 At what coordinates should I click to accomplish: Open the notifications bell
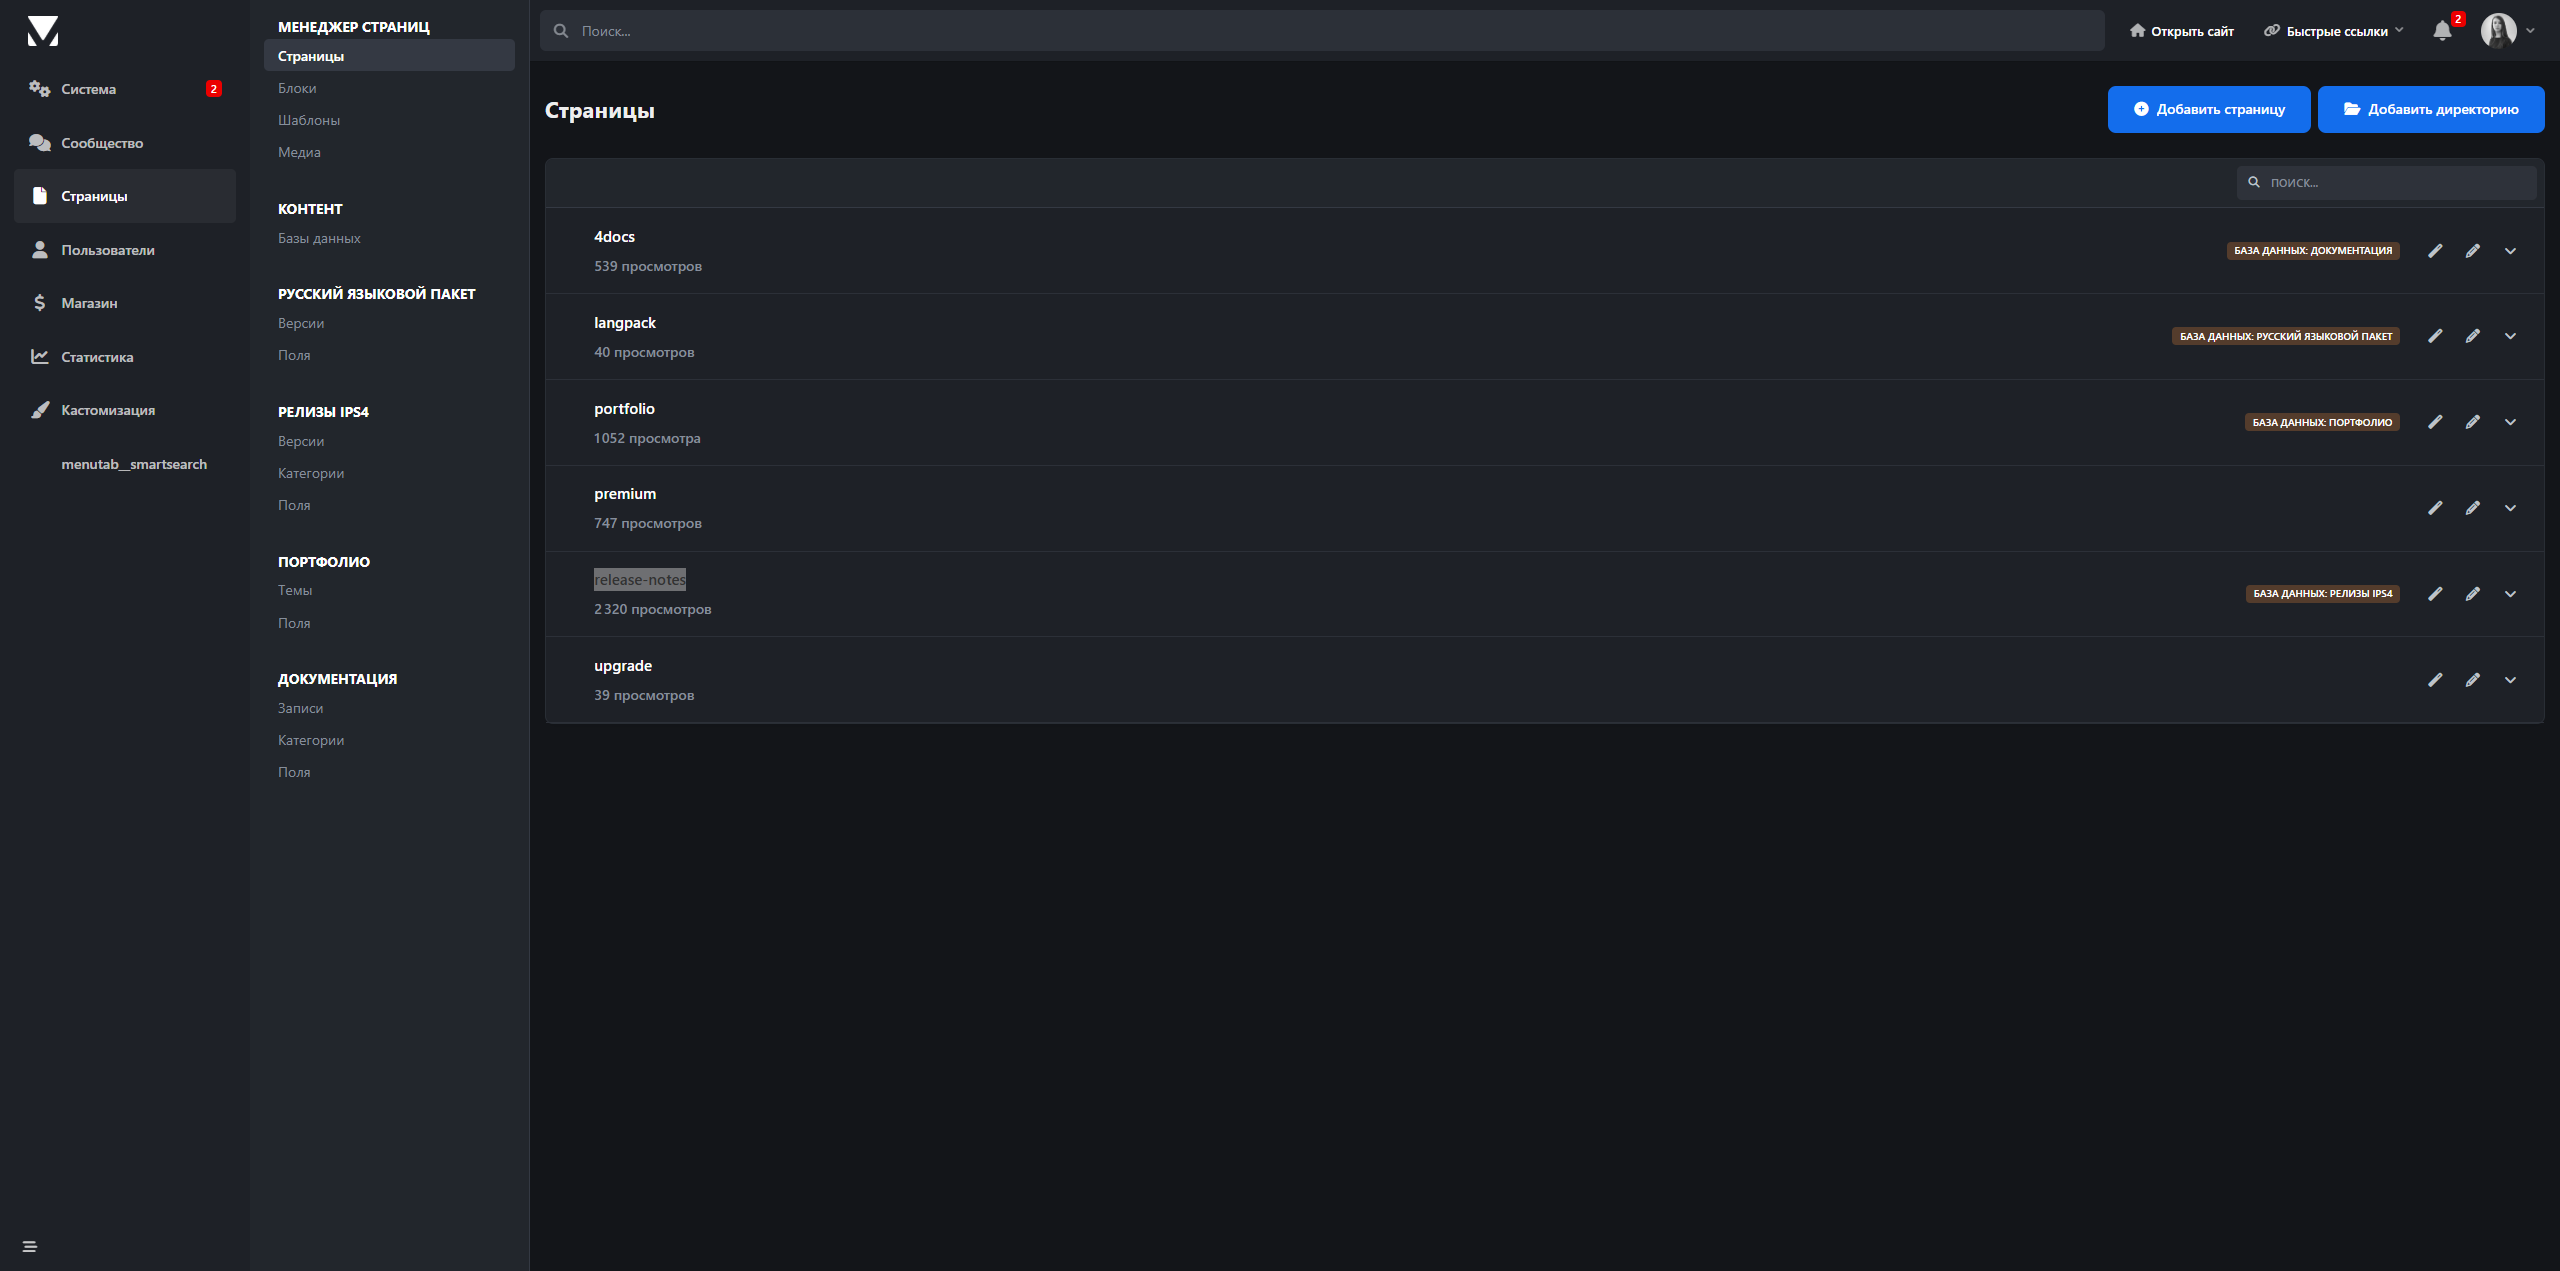tap(2442, 31)
